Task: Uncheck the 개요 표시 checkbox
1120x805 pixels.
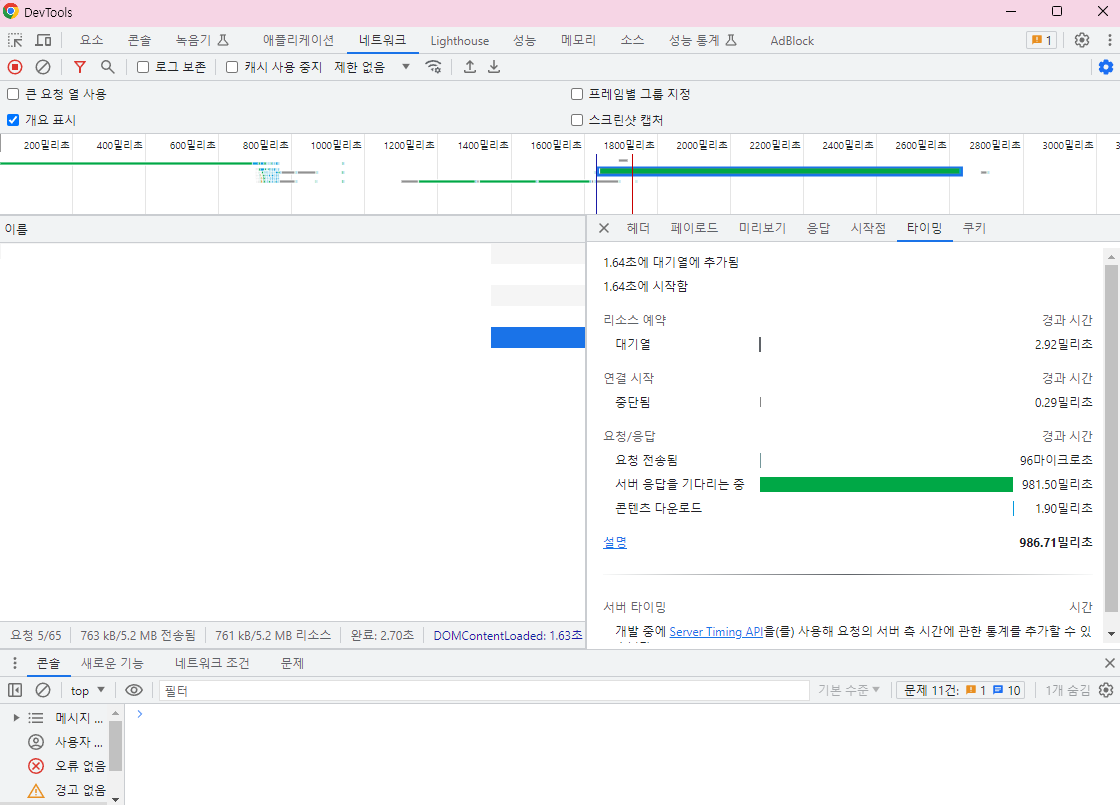Action: coord(13,119)
